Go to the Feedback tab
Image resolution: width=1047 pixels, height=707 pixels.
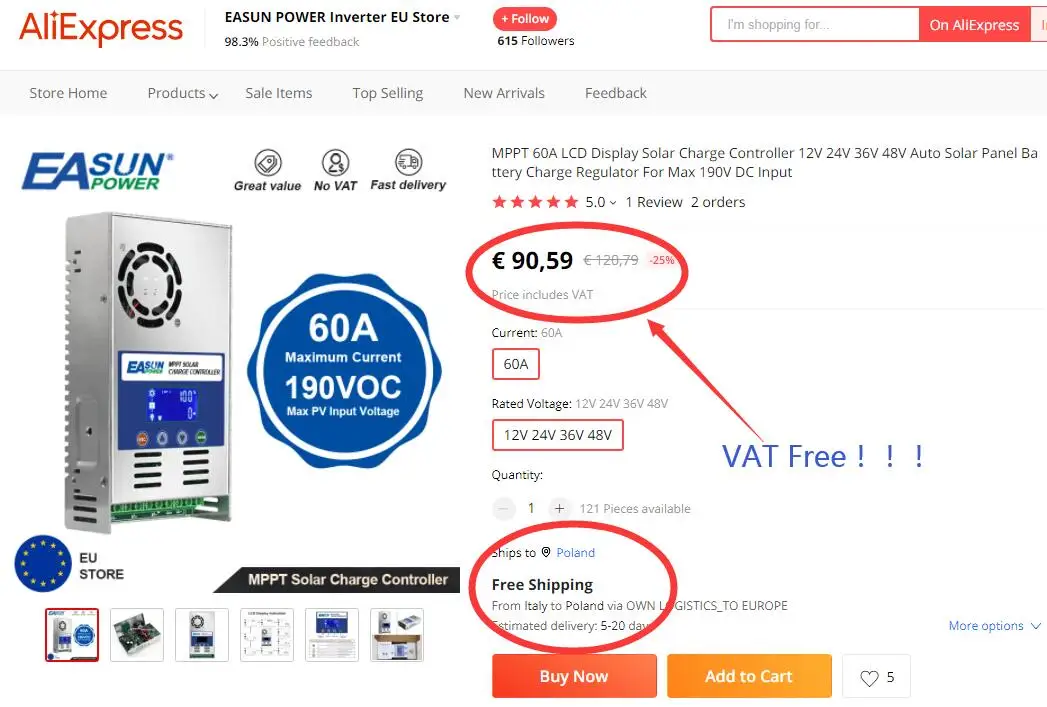point(616,93)
